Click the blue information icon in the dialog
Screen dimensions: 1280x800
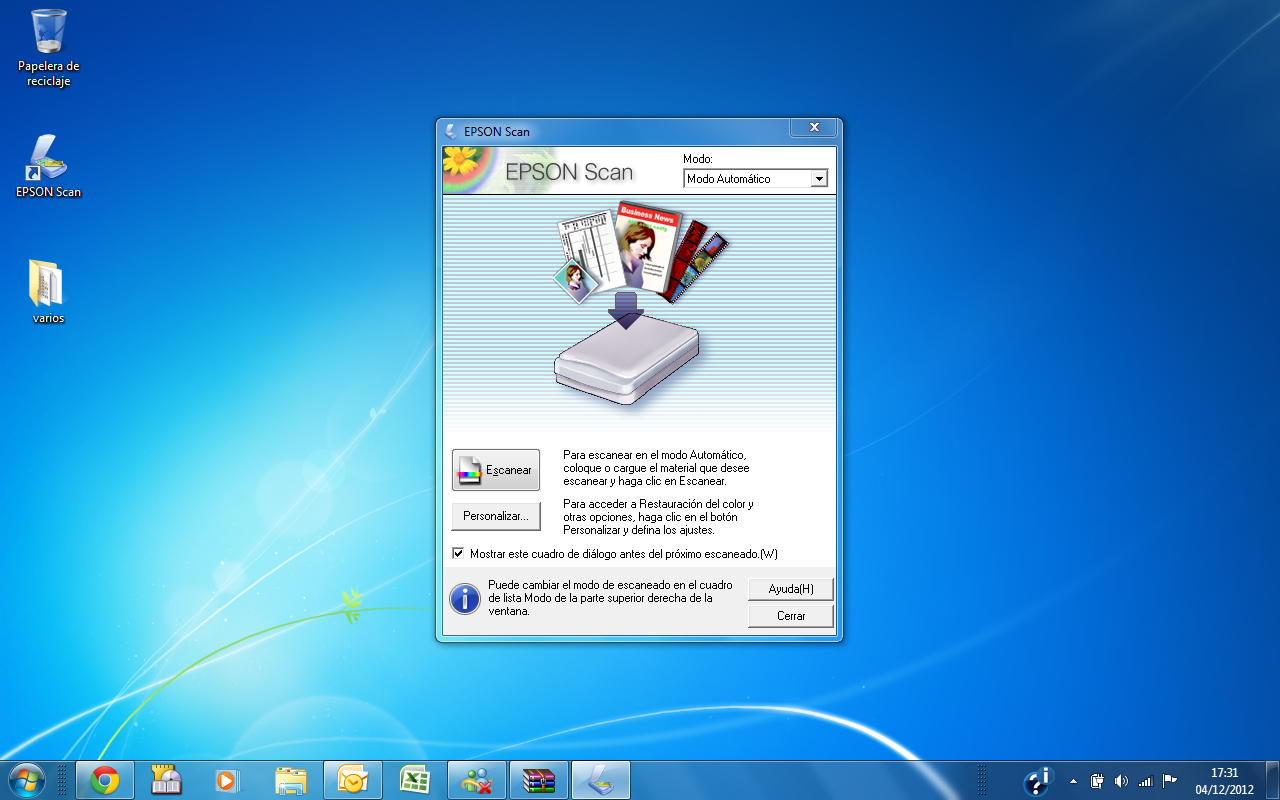[464, 598]
